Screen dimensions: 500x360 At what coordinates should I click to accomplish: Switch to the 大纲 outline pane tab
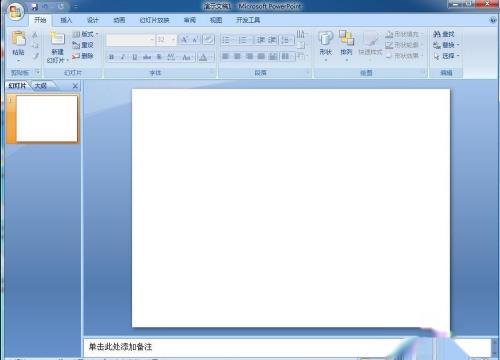pos(41,86)
